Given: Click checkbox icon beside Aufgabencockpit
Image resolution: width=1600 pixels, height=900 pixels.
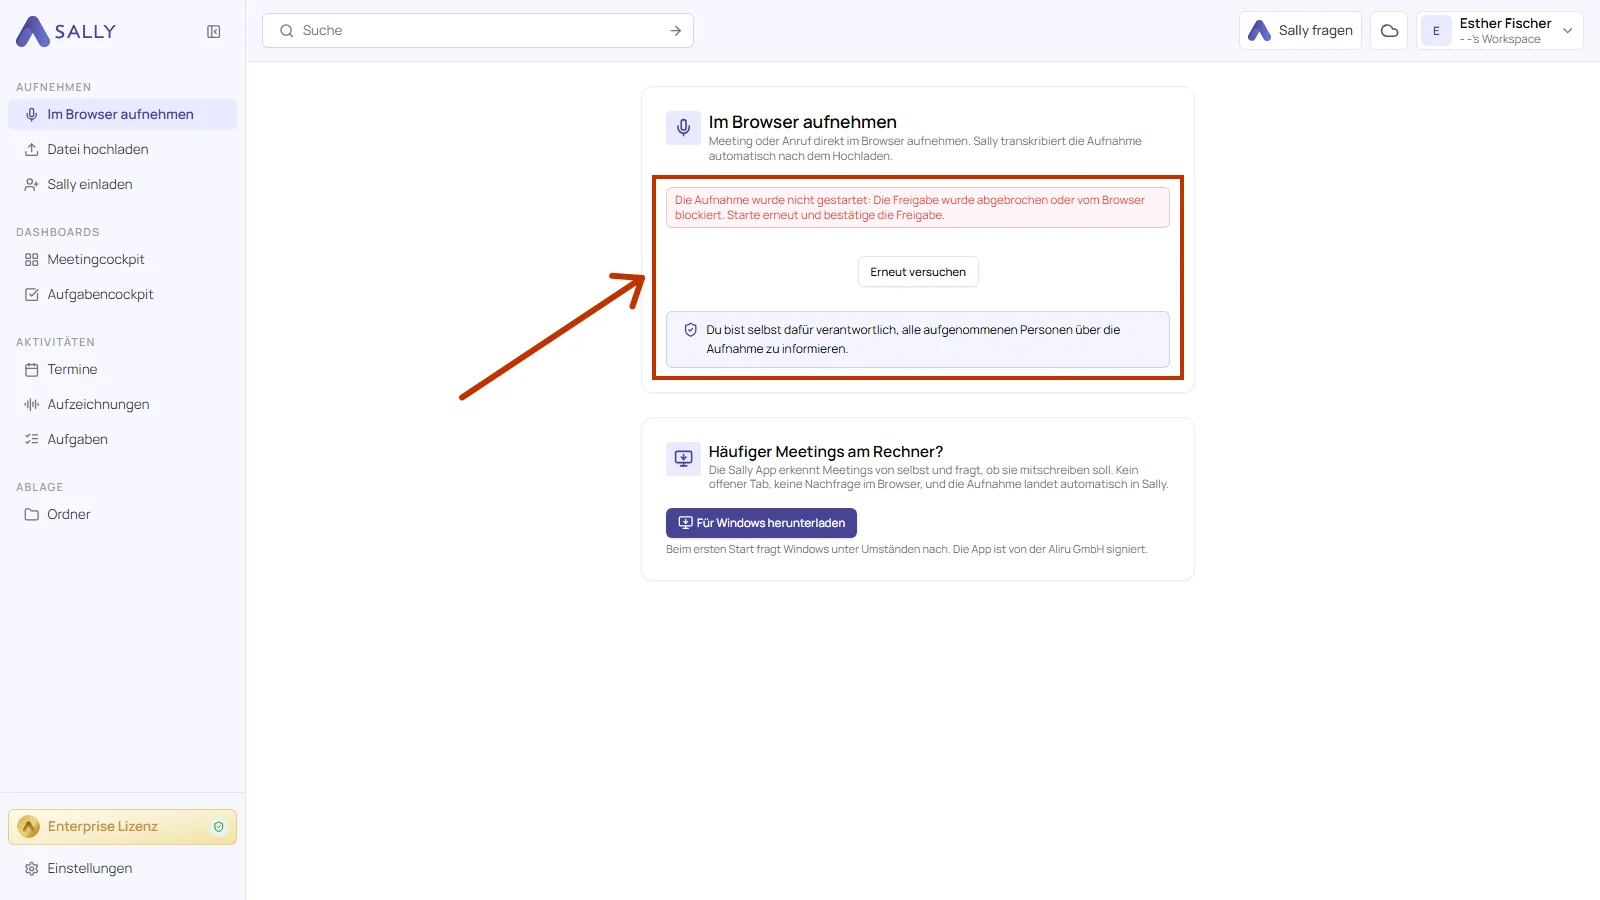Looking at the screenshot, I should [32, 294].
